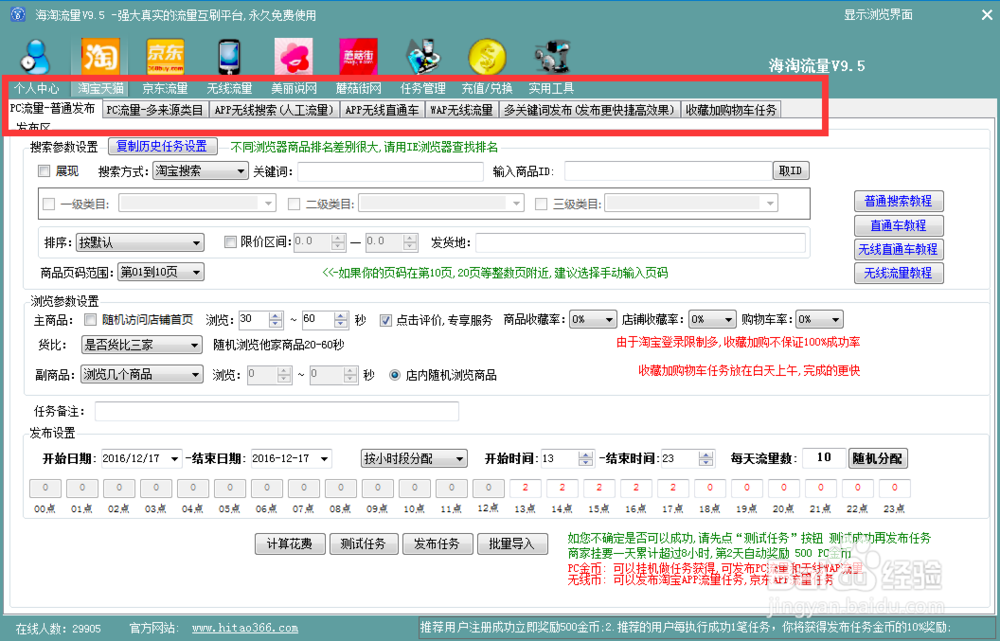Select the 13点 hourly traffic box

click(x=525, y=489)
